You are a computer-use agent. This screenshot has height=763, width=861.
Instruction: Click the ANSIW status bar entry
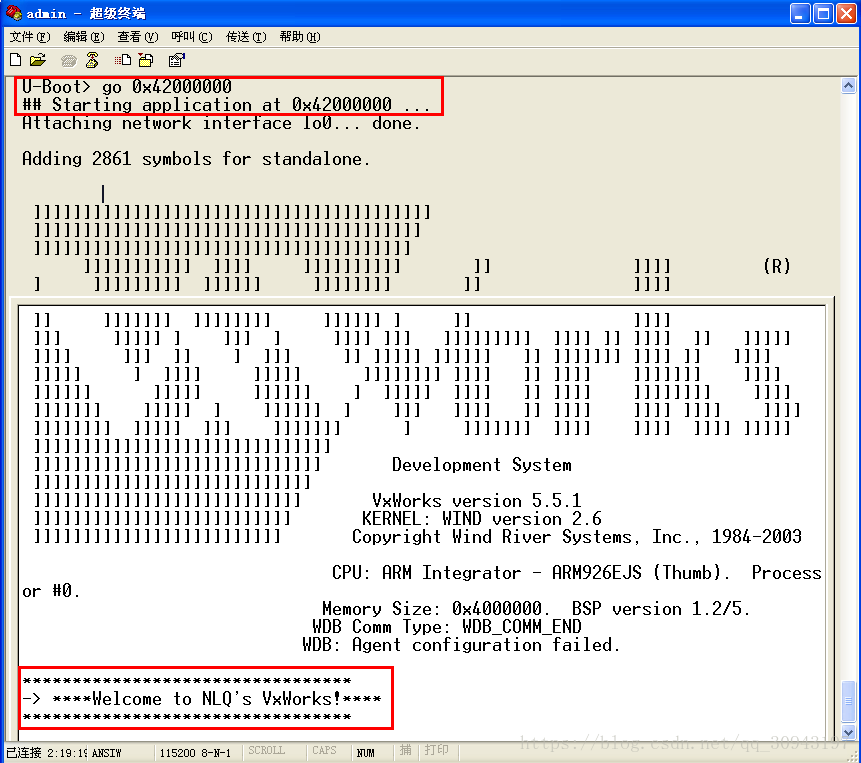click(x=107, y=753)
